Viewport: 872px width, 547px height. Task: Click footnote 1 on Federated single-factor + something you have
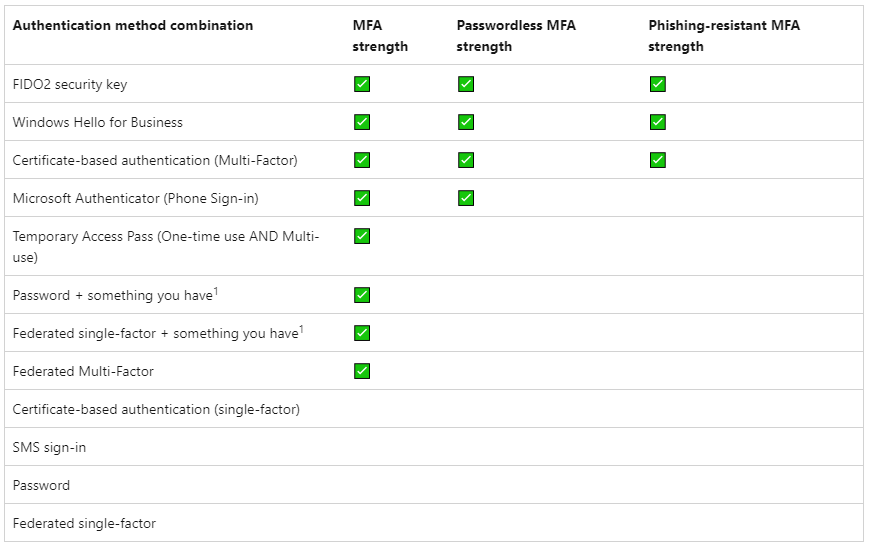coord(302,329)
